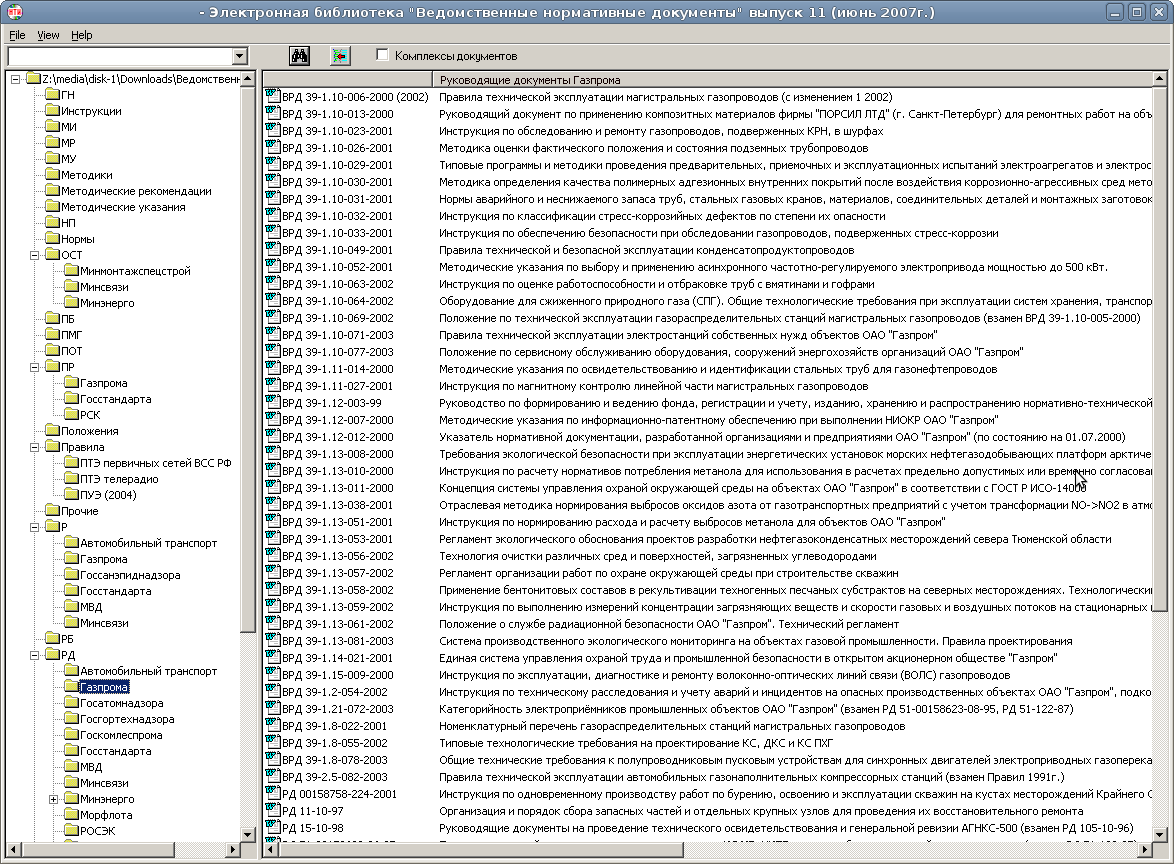Image resolution: width=1174 pixels, height=864 pixels.
Task: Click the document icon for ВРД 39-1.10-006-2000 (2002)
Action: pyautogui.click(x=273, y=97)
